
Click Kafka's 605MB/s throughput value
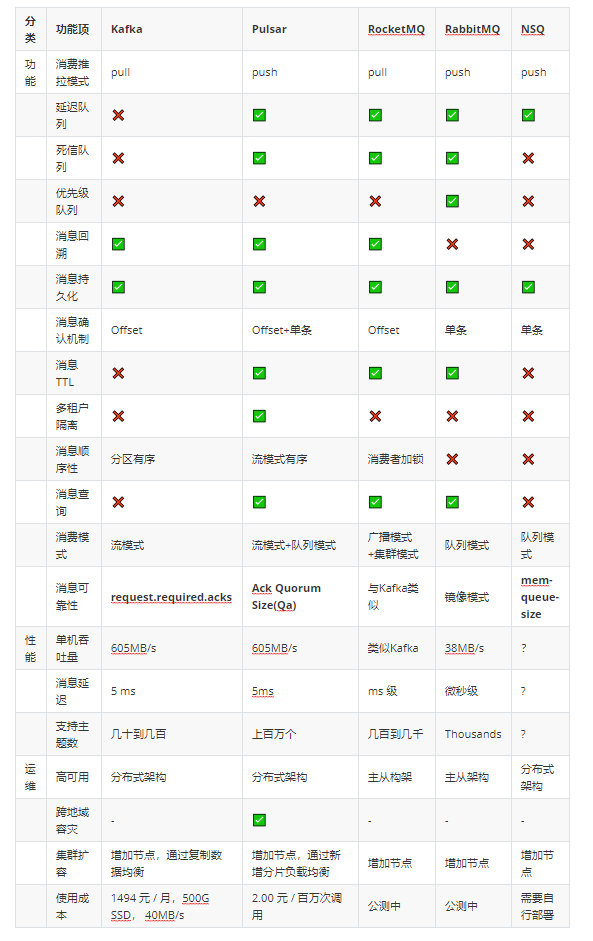[133, 648]
